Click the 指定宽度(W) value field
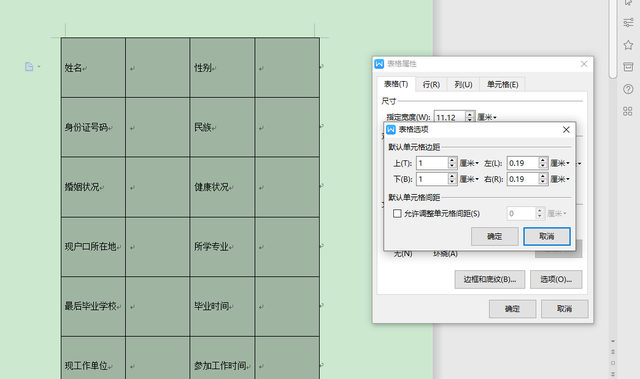Screen dimensions: 640x379 click(x=449, y=117)
